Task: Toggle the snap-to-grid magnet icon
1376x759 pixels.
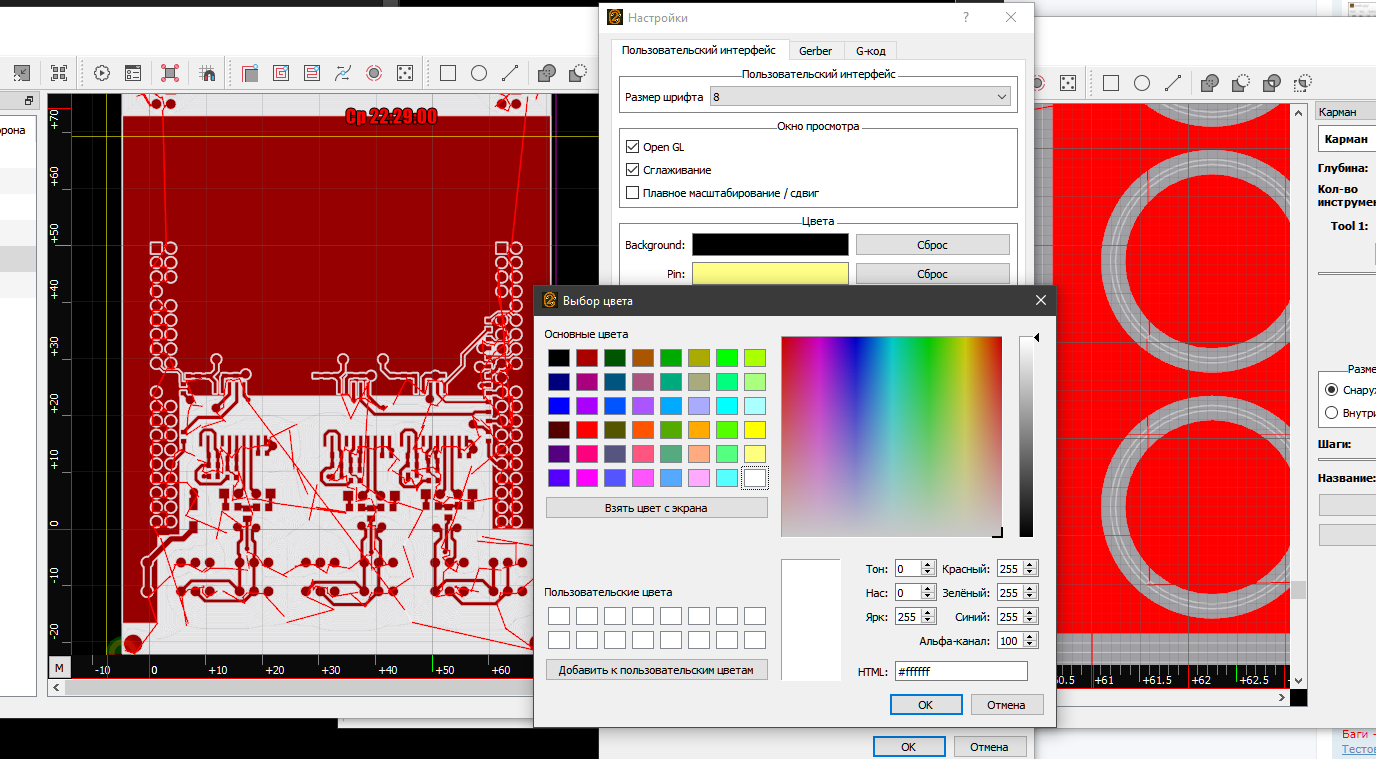Action: click(207, 73)
